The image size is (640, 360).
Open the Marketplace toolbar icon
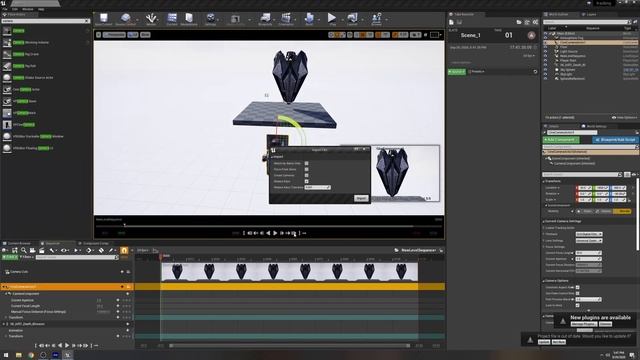(x=189, y=18)
